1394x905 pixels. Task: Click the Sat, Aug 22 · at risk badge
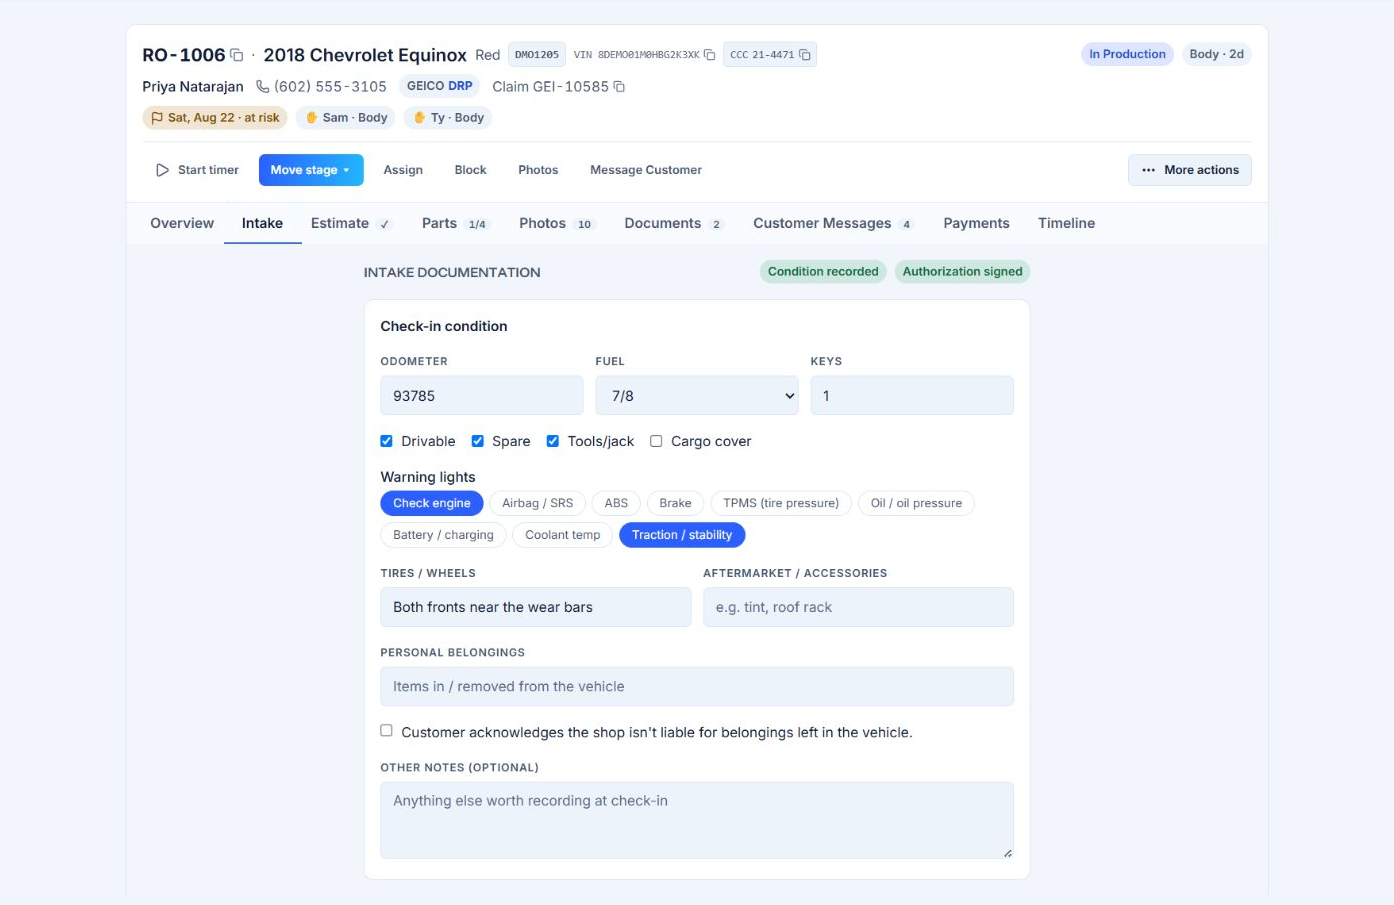pyautogui.click(x=215, y=118)
